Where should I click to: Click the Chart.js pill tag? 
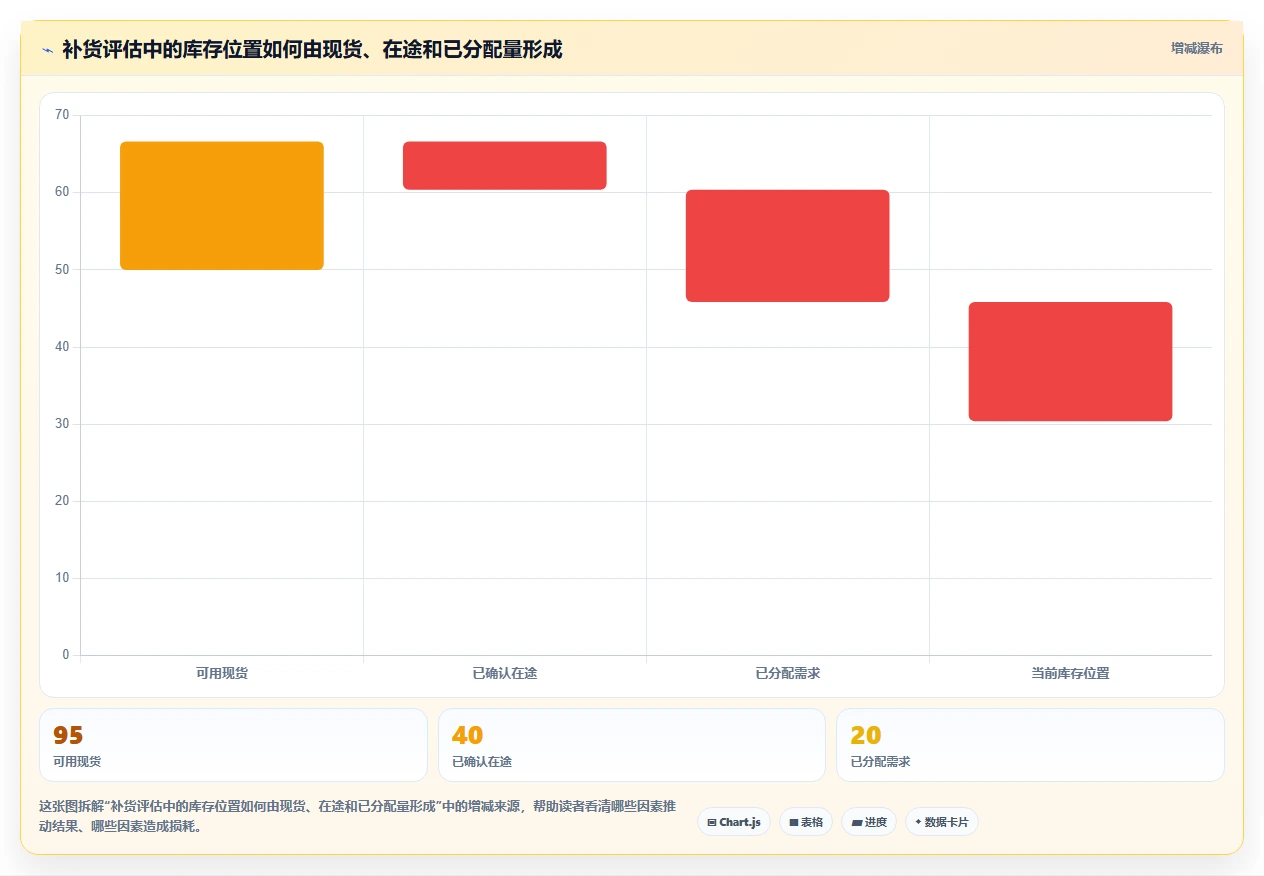click(734, 822)
